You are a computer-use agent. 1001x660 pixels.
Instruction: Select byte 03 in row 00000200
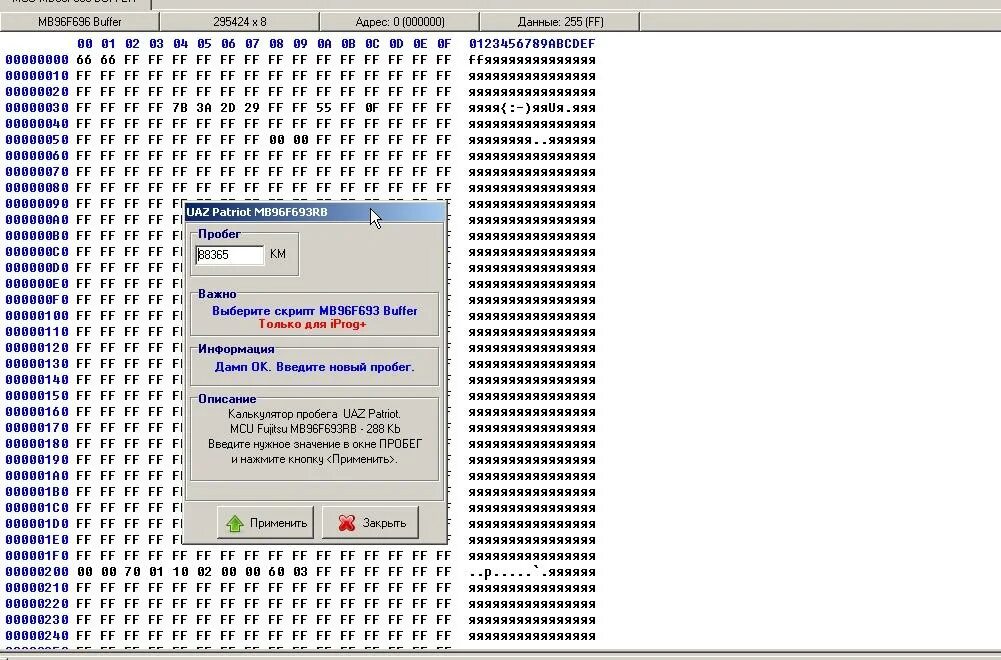pyautogui.click(x=300, y=572)
